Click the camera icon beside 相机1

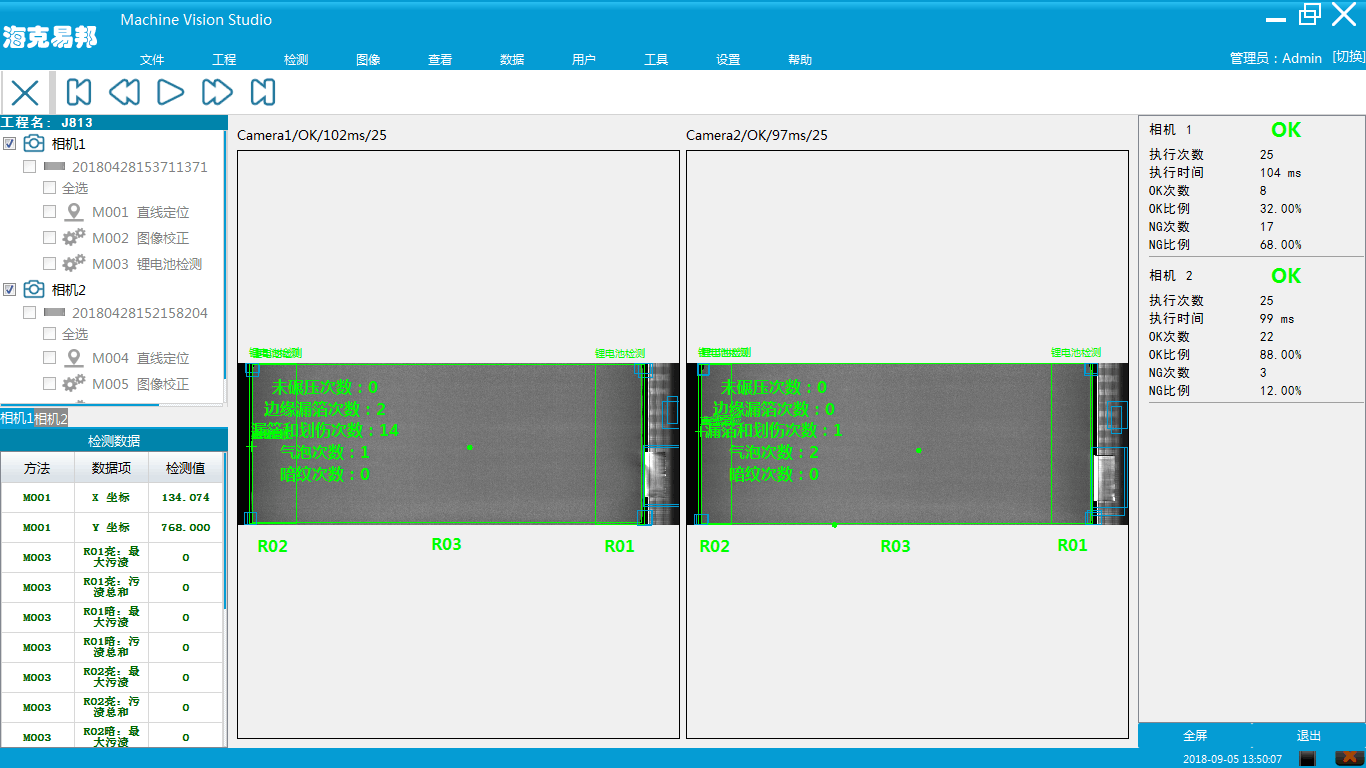pos(34,144)
